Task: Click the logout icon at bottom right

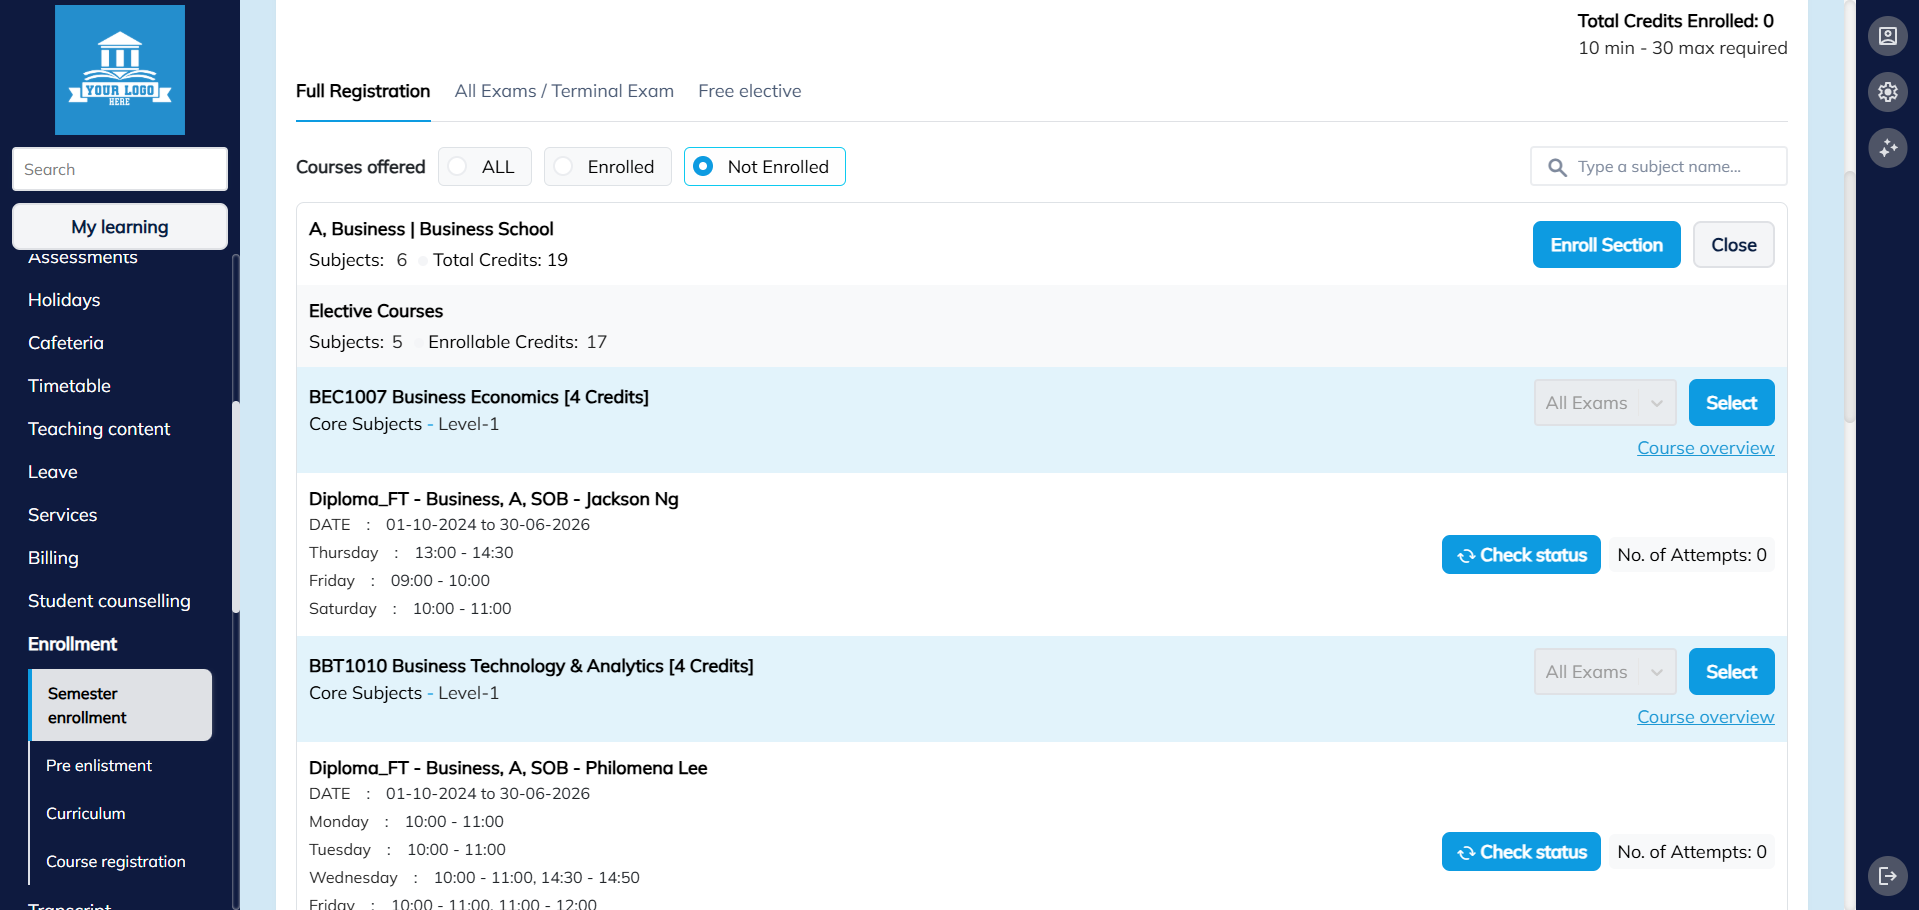Action: [x=1887, y=876]
